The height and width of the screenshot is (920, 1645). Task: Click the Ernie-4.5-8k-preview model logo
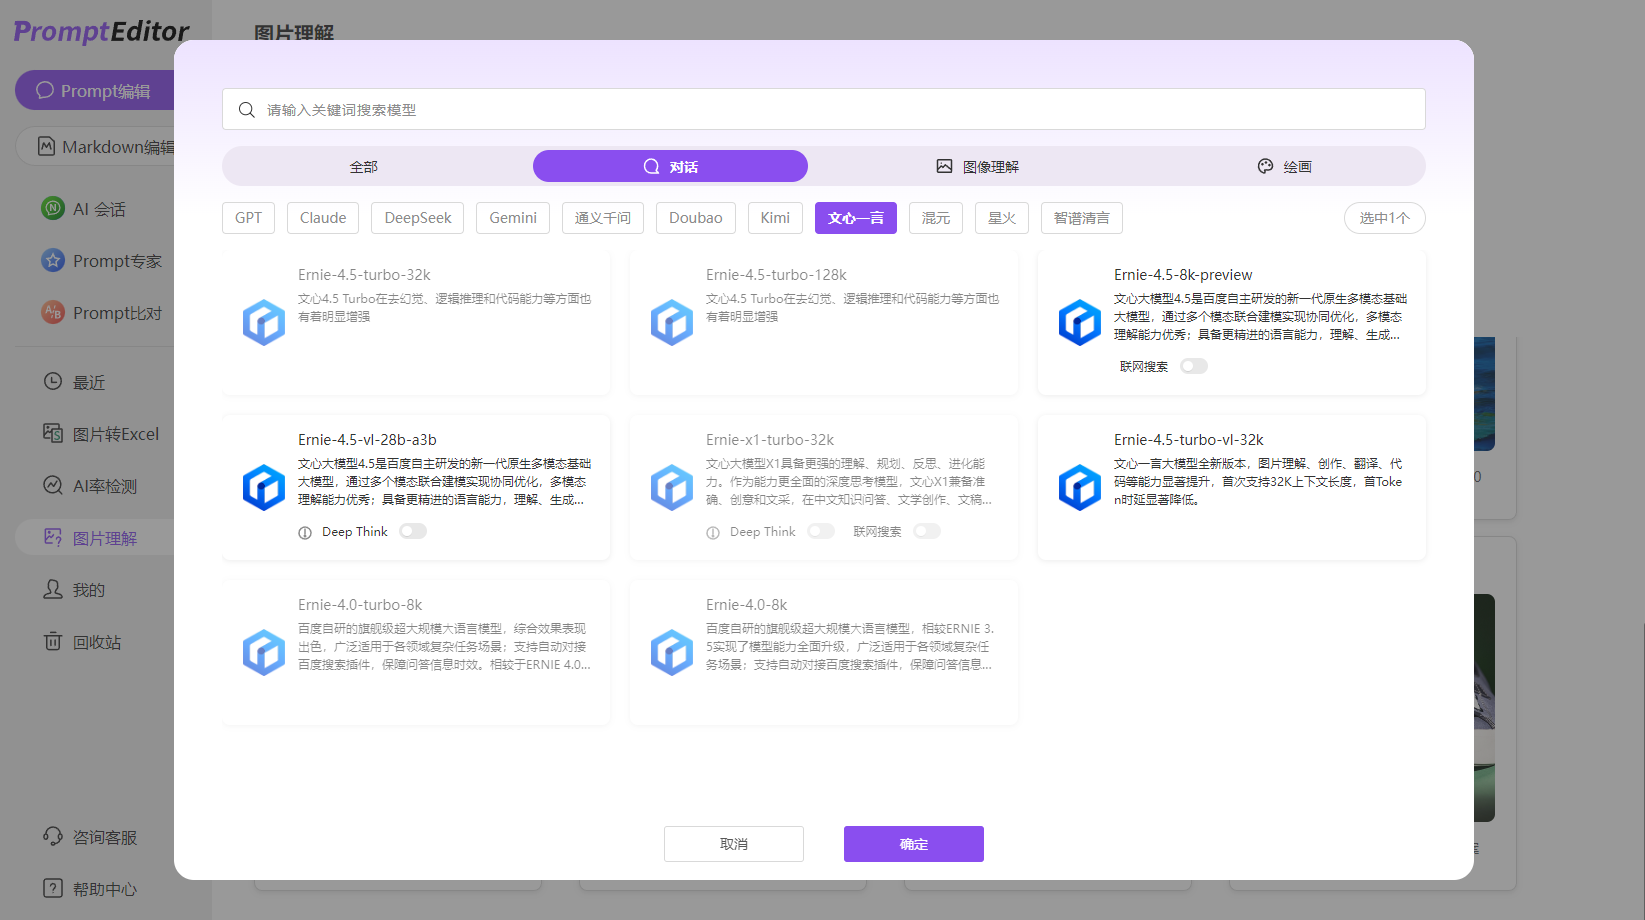(1079, 323)
